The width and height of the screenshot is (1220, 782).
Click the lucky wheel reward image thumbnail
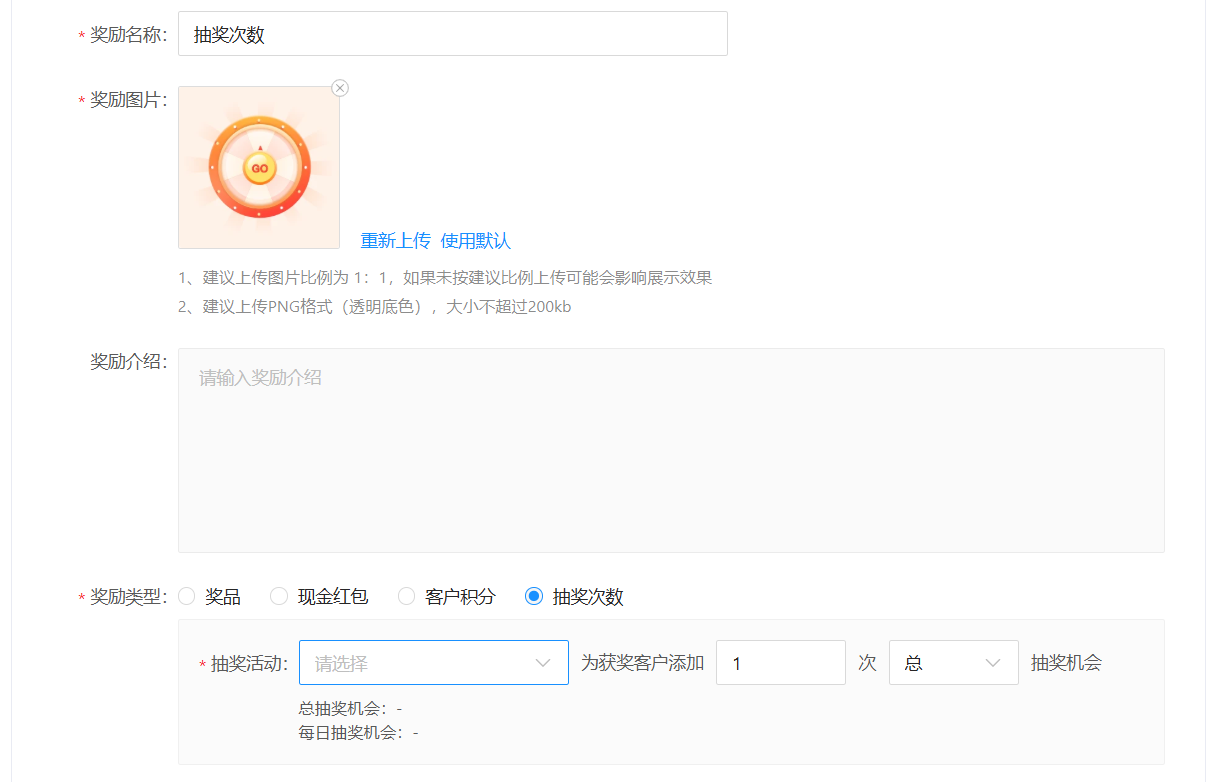(259, 168)
